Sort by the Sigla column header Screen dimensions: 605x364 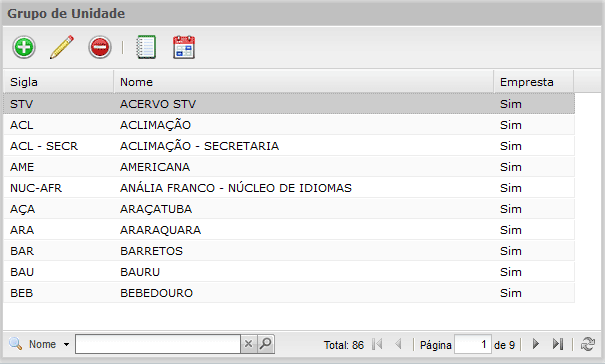(x=58, y=82)
